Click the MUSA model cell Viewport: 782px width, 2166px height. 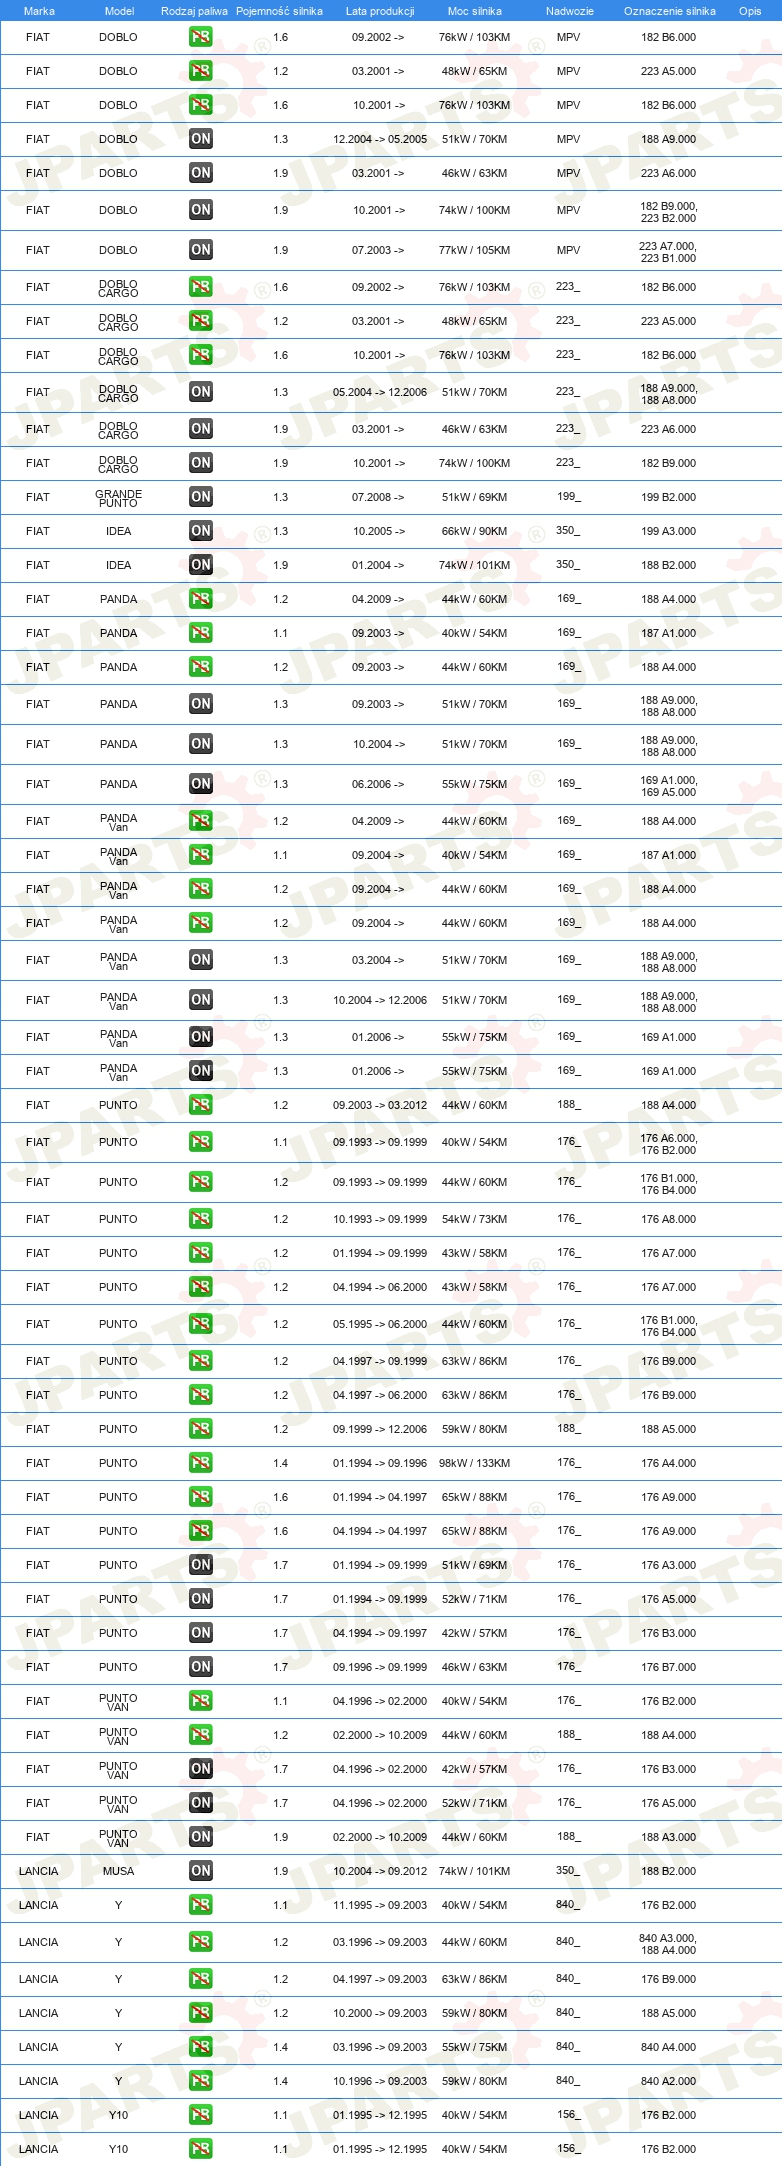(118, 1871)
